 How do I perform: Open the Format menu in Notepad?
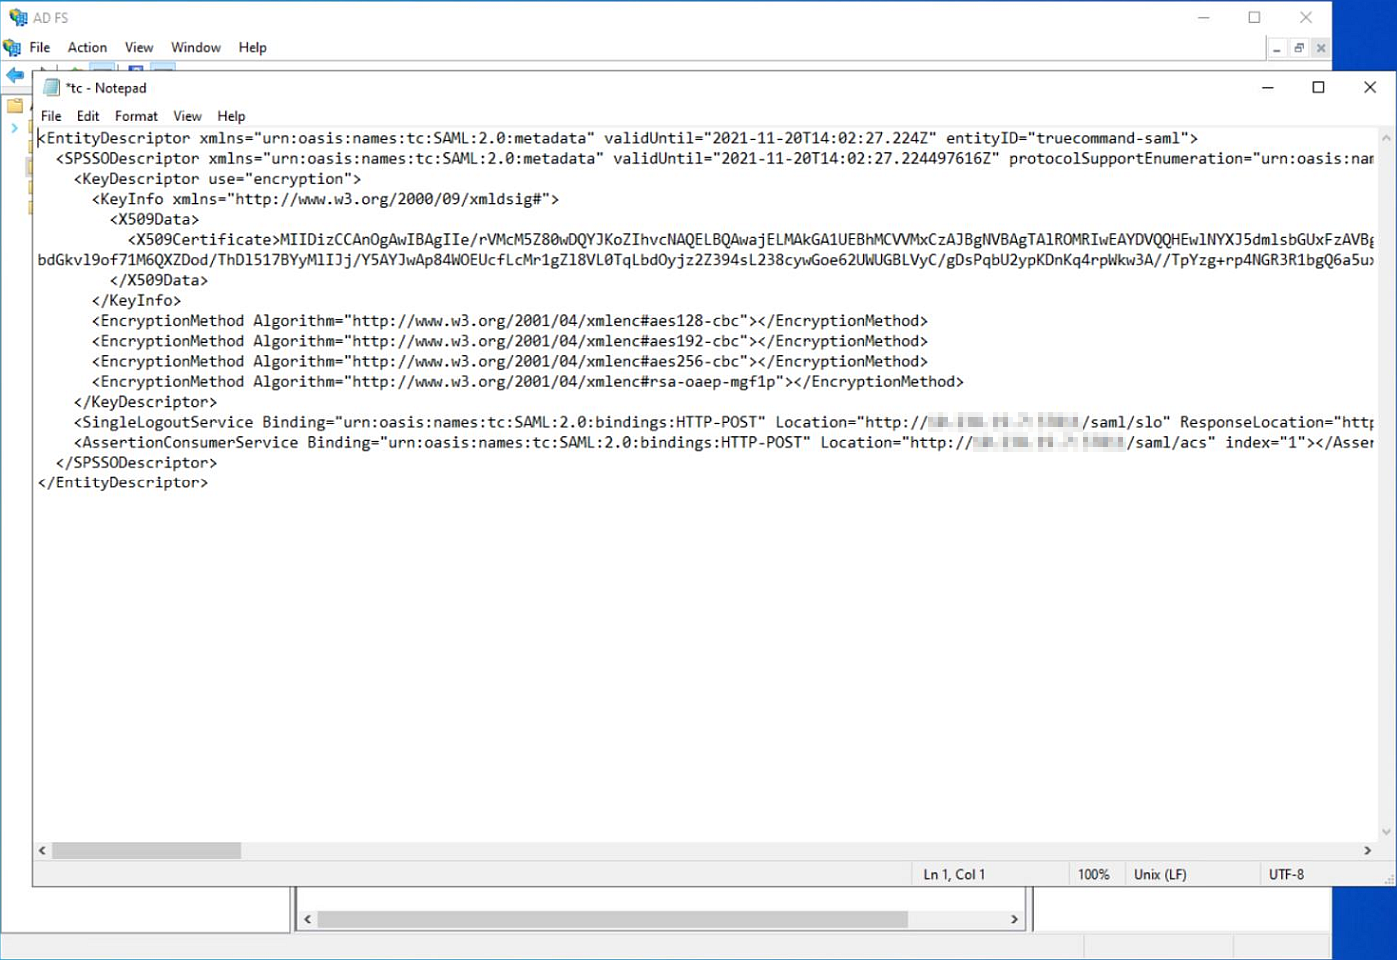click(136, 115)
